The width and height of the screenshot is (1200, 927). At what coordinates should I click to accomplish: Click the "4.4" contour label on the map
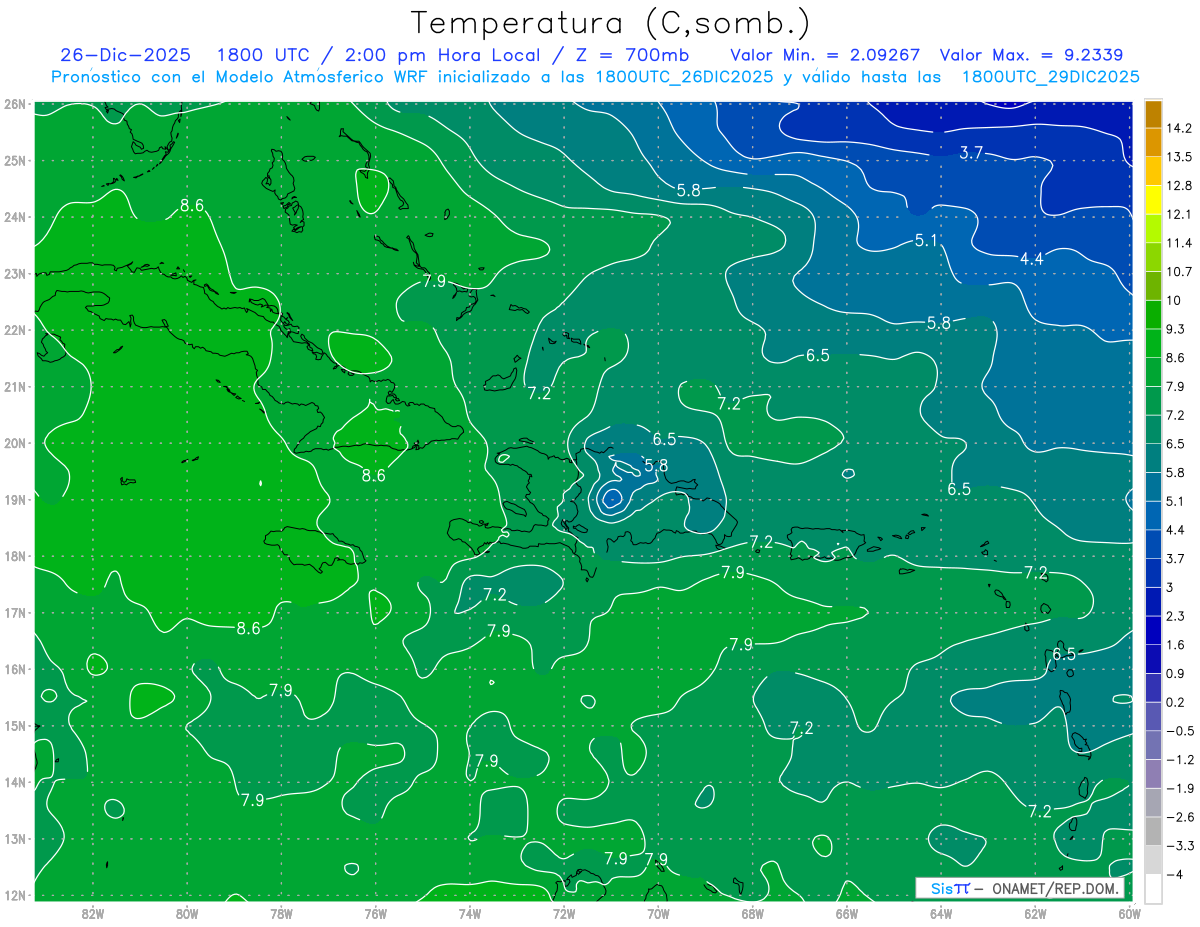click(1031, 258)
